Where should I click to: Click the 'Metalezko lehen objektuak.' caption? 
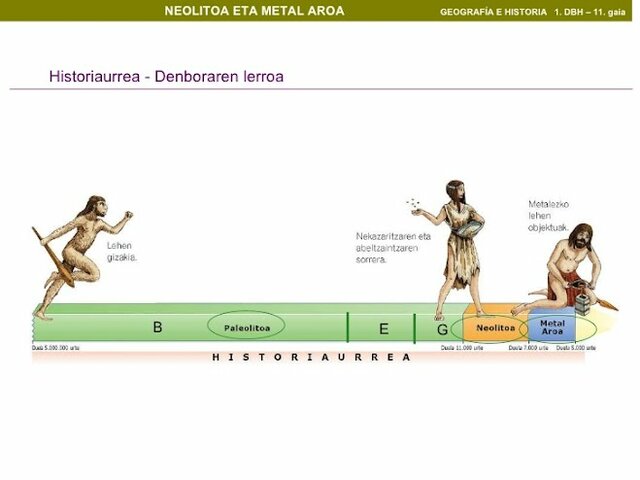coord(548,216)
